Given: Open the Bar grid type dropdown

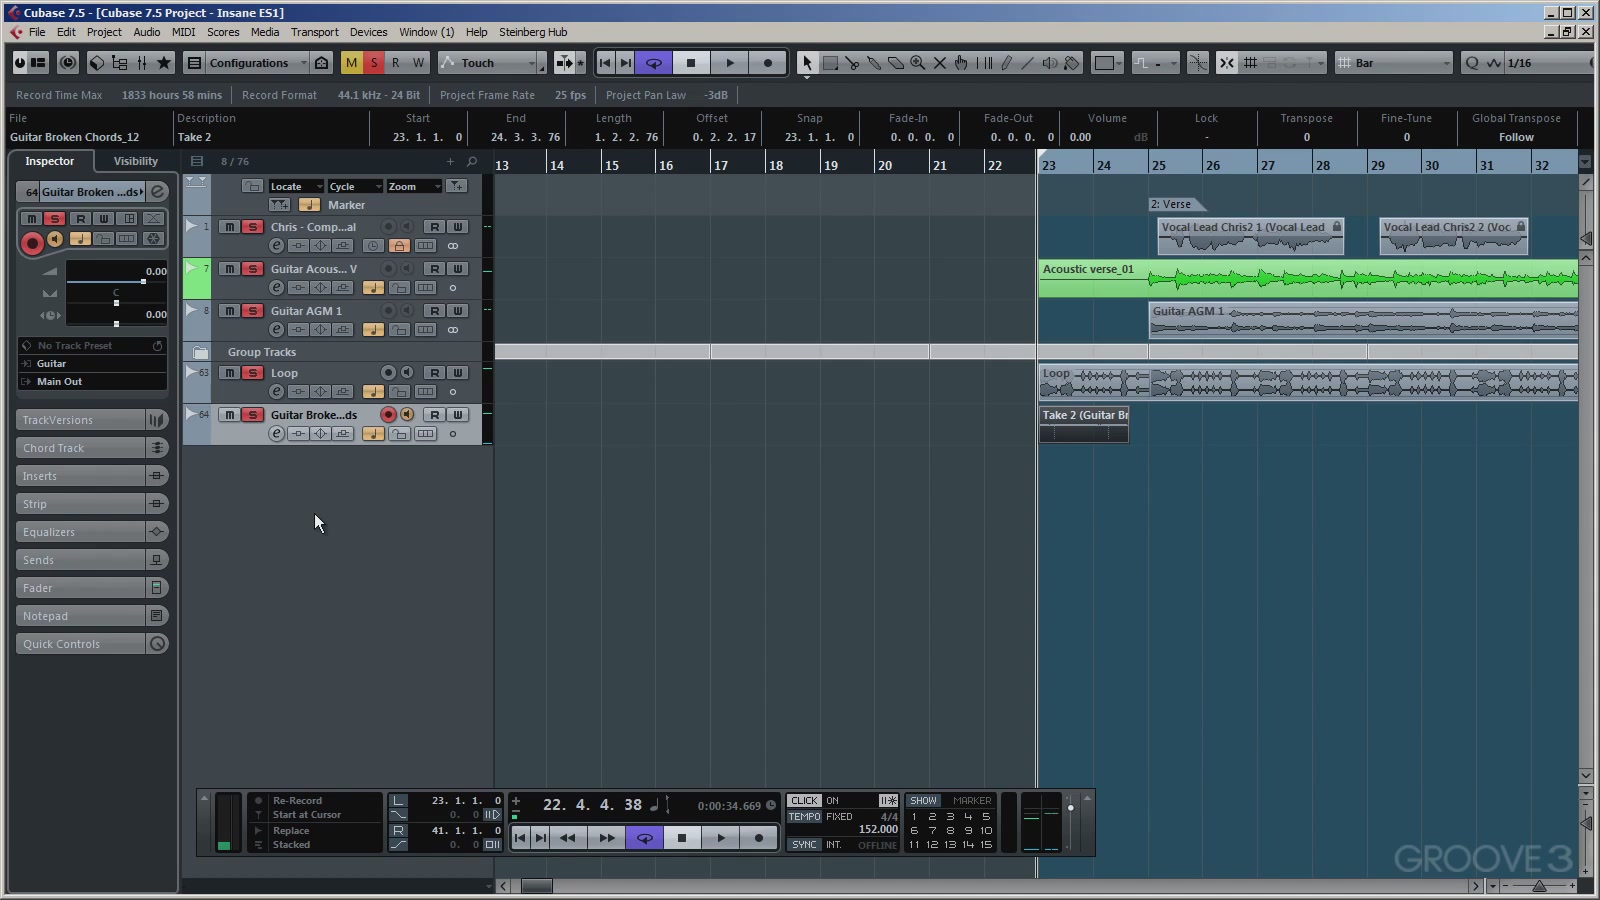Looking at the screenshot, I should click(1395, 63).
